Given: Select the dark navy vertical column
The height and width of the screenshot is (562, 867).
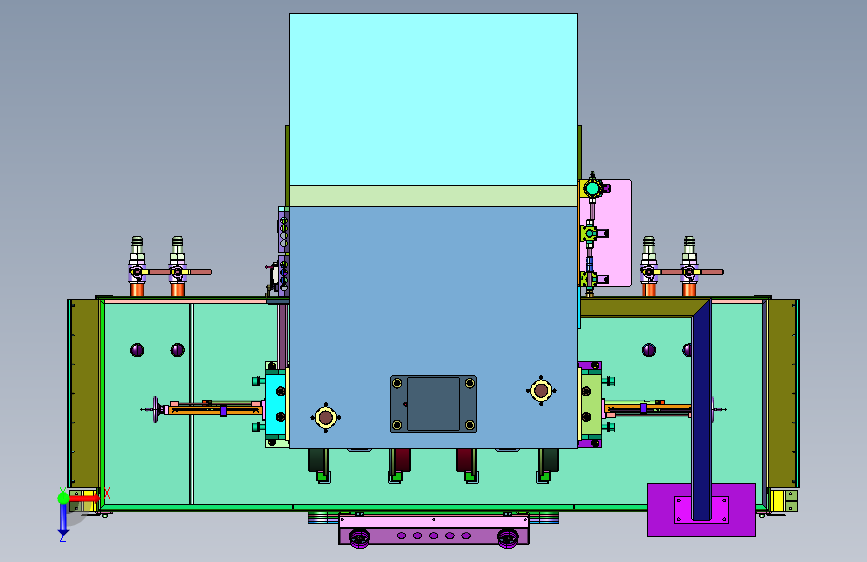Looking at the screenshot, I should 701,412.
